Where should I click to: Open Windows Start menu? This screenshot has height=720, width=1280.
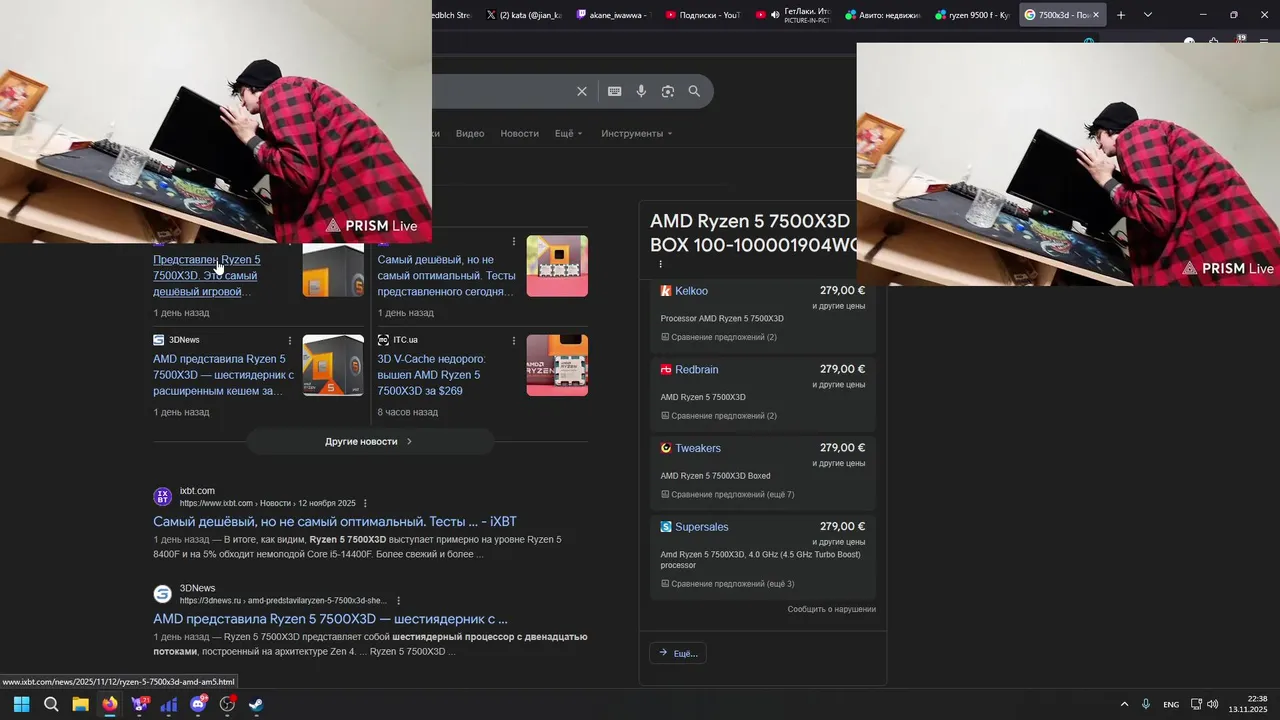coord(21,704)
